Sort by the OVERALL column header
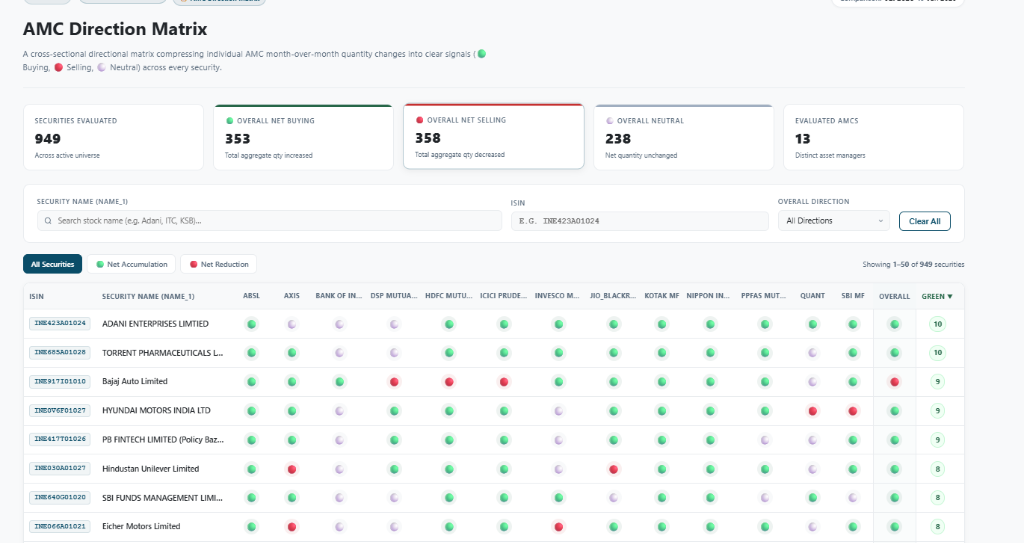 (894, 296)
